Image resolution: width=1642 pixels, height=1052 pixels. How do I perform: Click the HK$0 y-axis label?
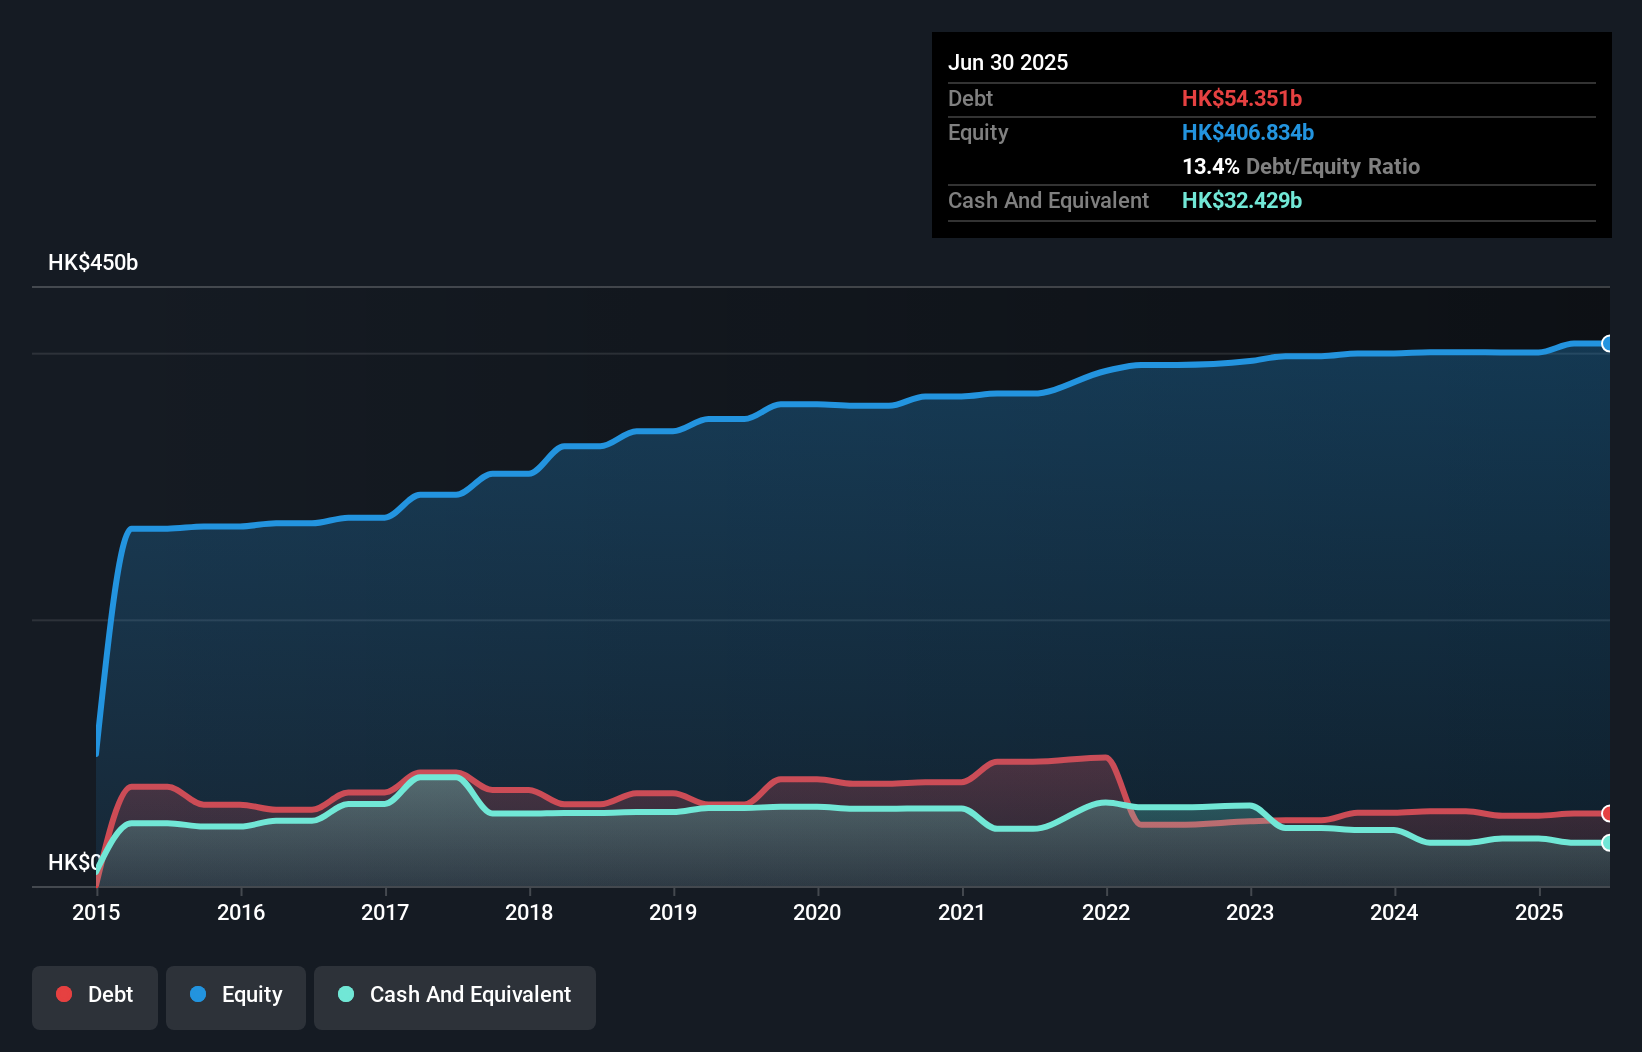tap(73, 862)
